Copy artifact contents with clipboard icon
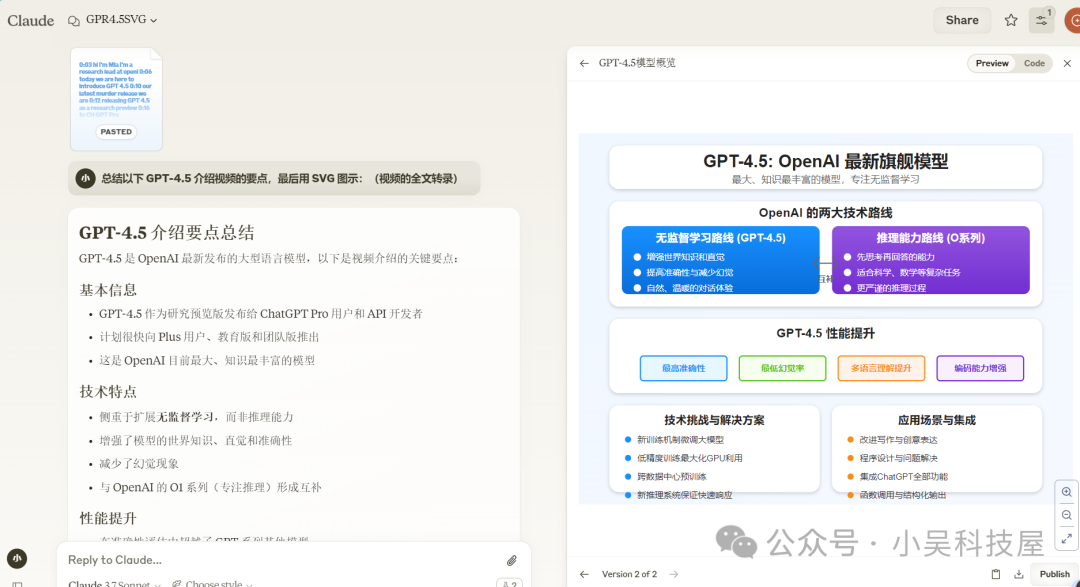1080x587 pixels. point(995,574)
